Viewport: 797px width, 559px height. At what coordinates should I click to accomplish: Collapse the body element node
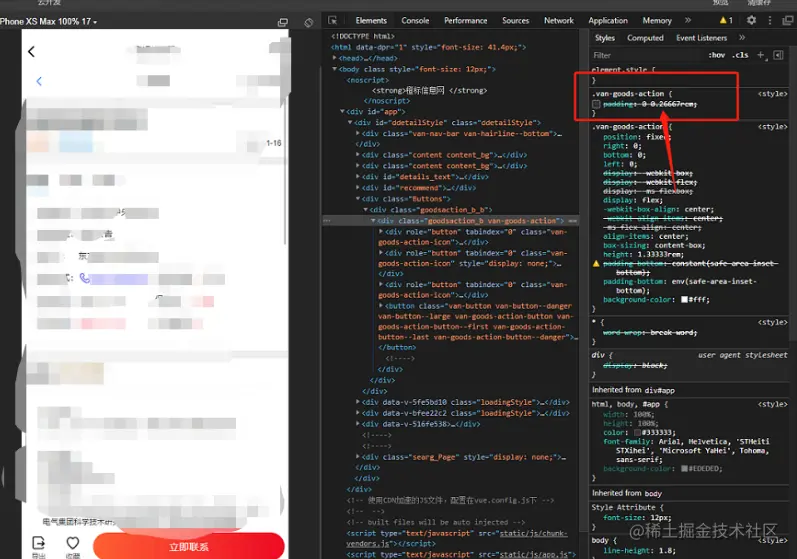coord(334,69)
